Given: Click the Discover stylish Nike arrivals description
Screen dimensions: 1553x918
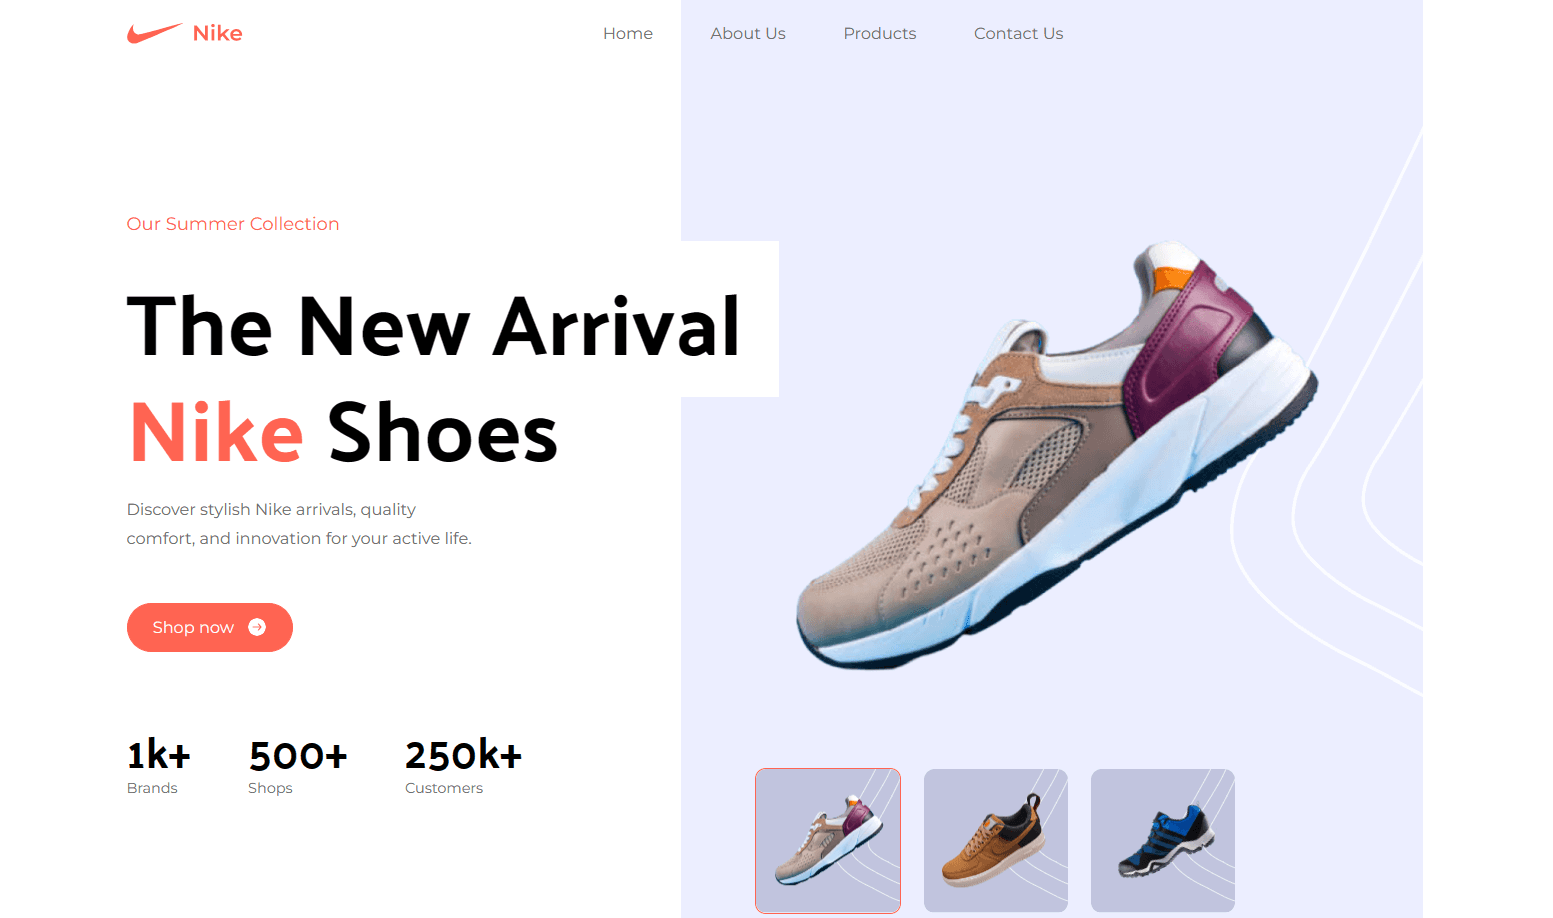Looking at the screenshot, I should coord(299,524).
